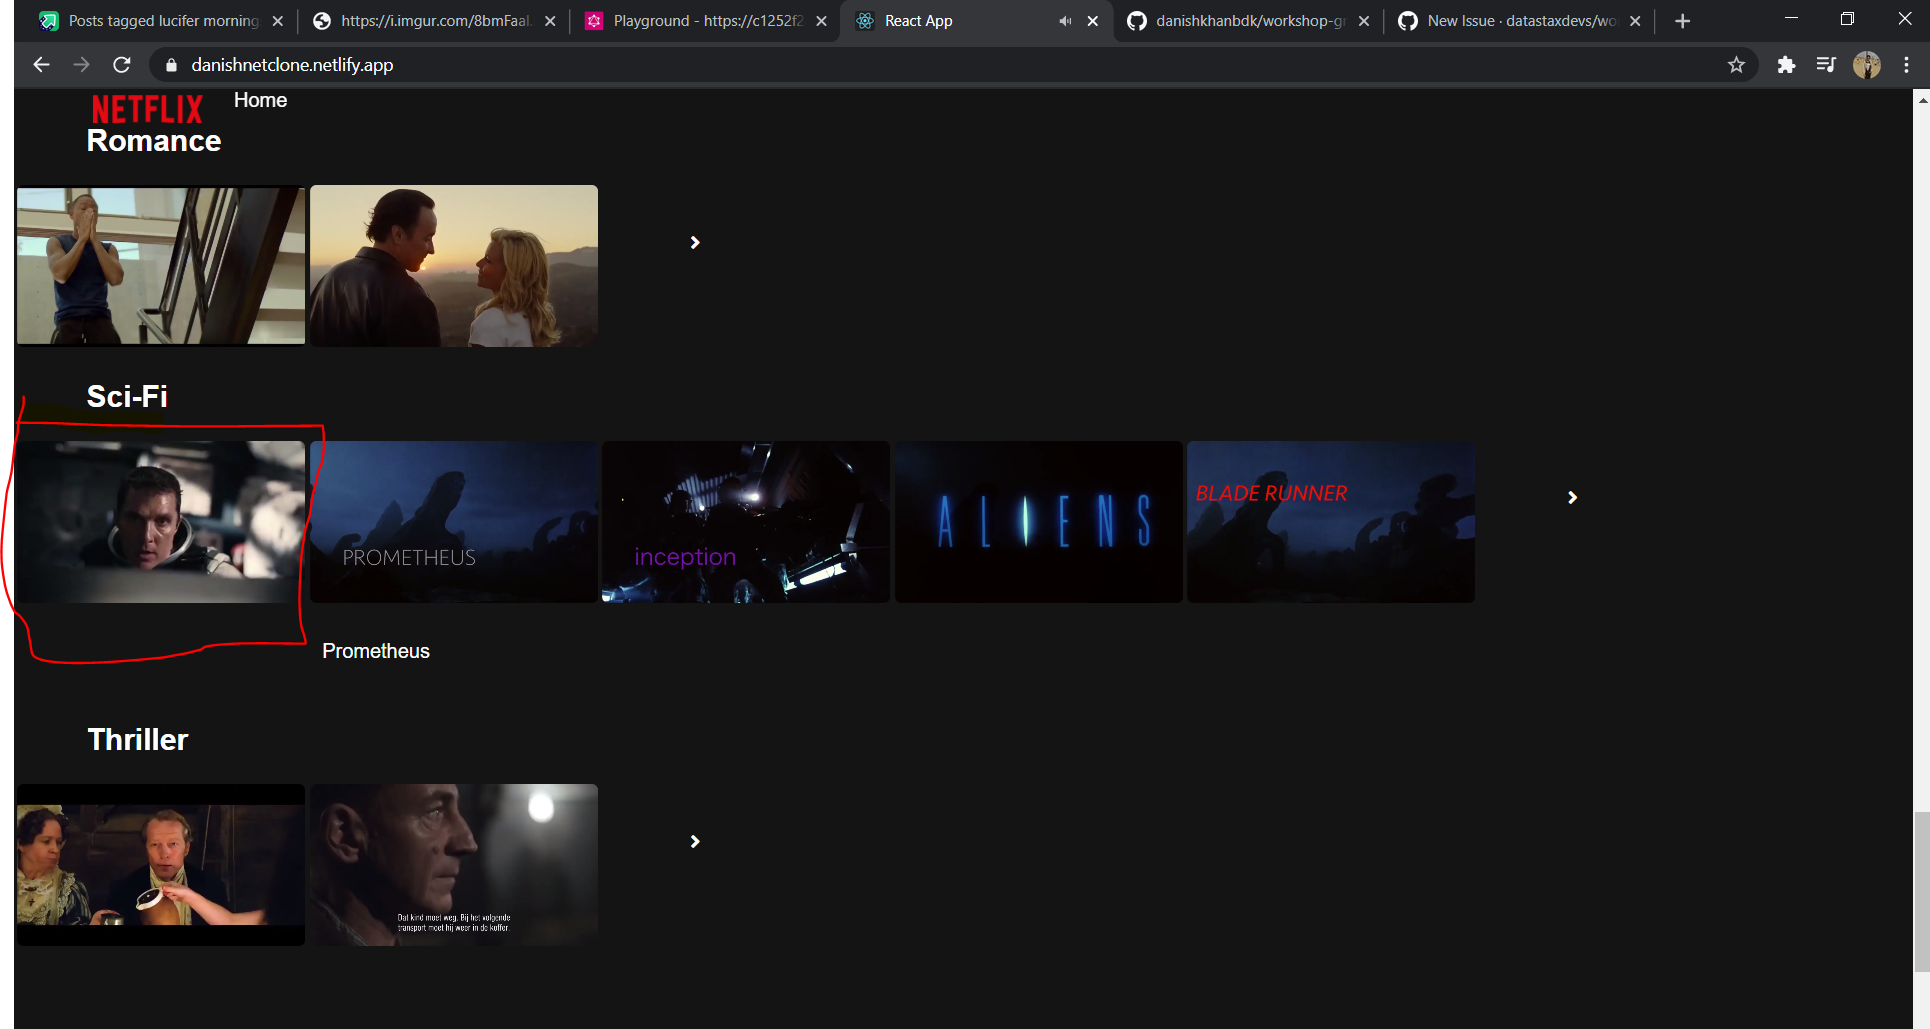
Task: Click the forward navigation arrow
Action: coord(81,64)
